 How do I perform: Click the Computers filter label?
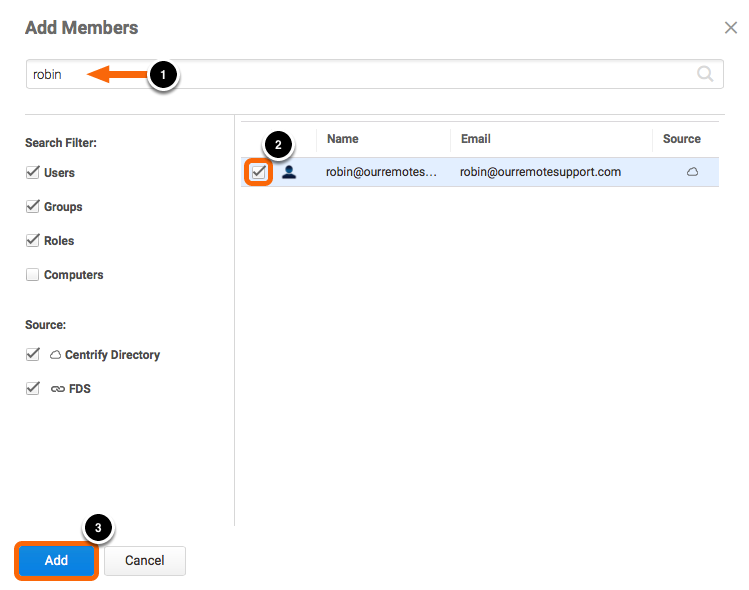[74, 275]
